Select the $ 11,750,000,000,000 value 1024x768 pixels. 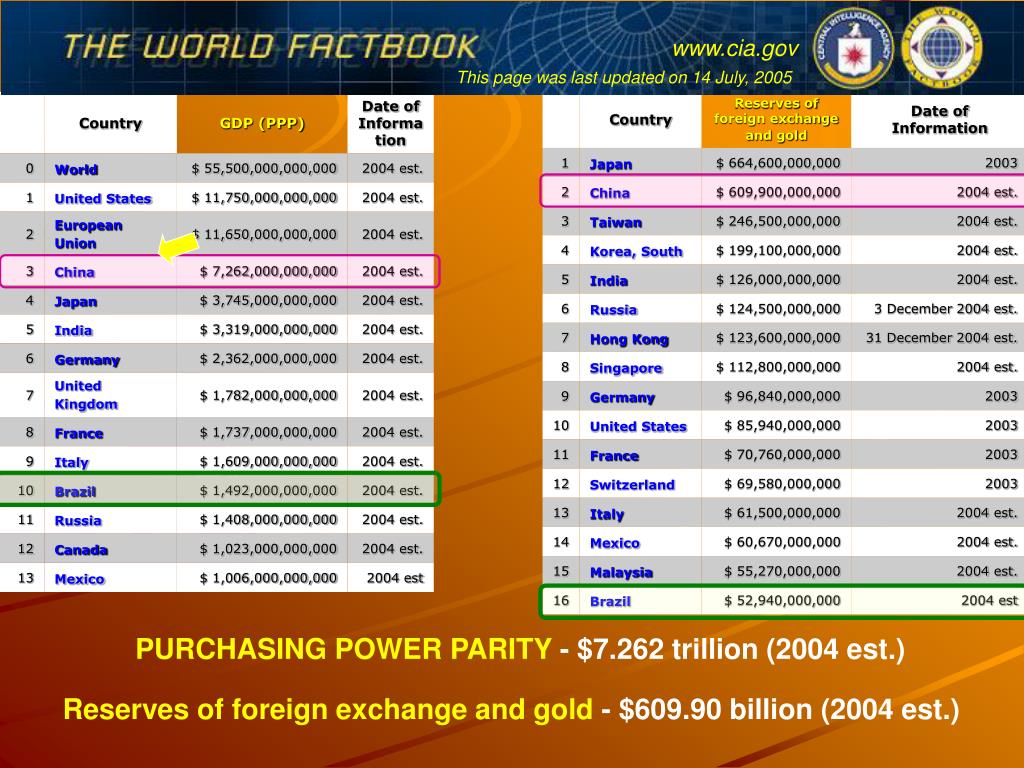coord(264,198)
